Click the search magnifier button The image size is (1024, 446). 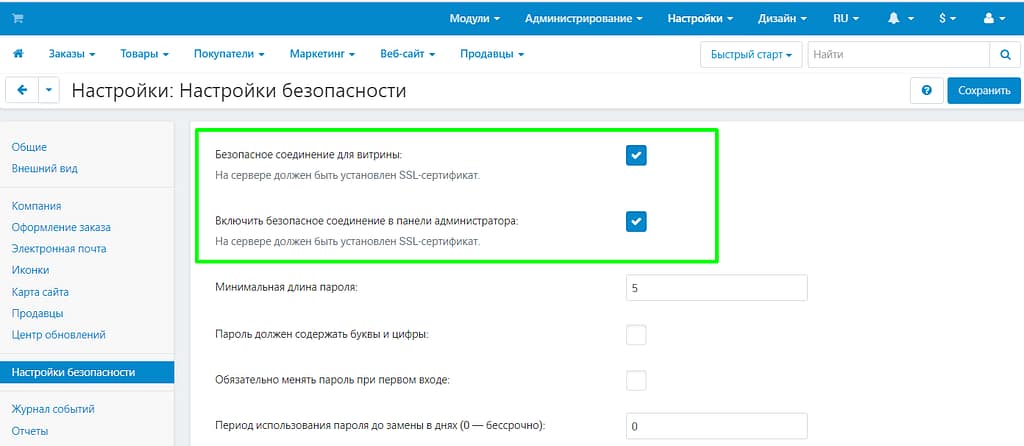1004,54
